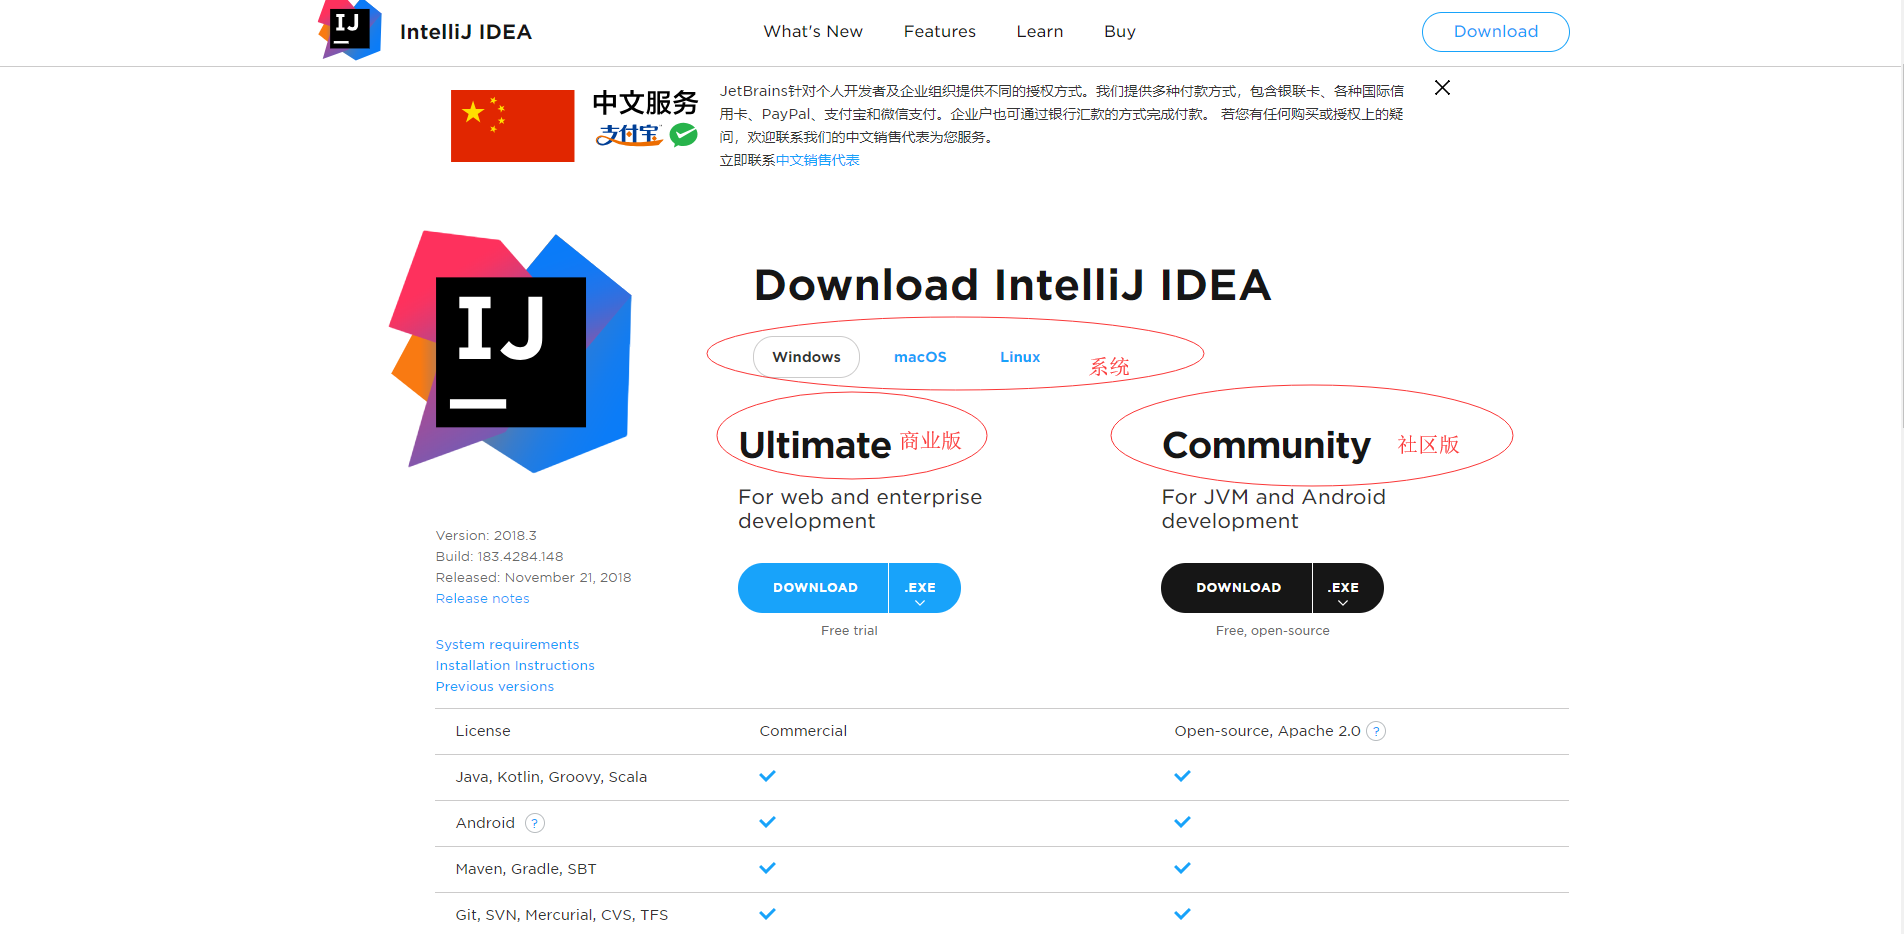Viewport: 1904px width, 934px height.
Task: Click the outlined Download button in header
Action: tap(1495, 32)
